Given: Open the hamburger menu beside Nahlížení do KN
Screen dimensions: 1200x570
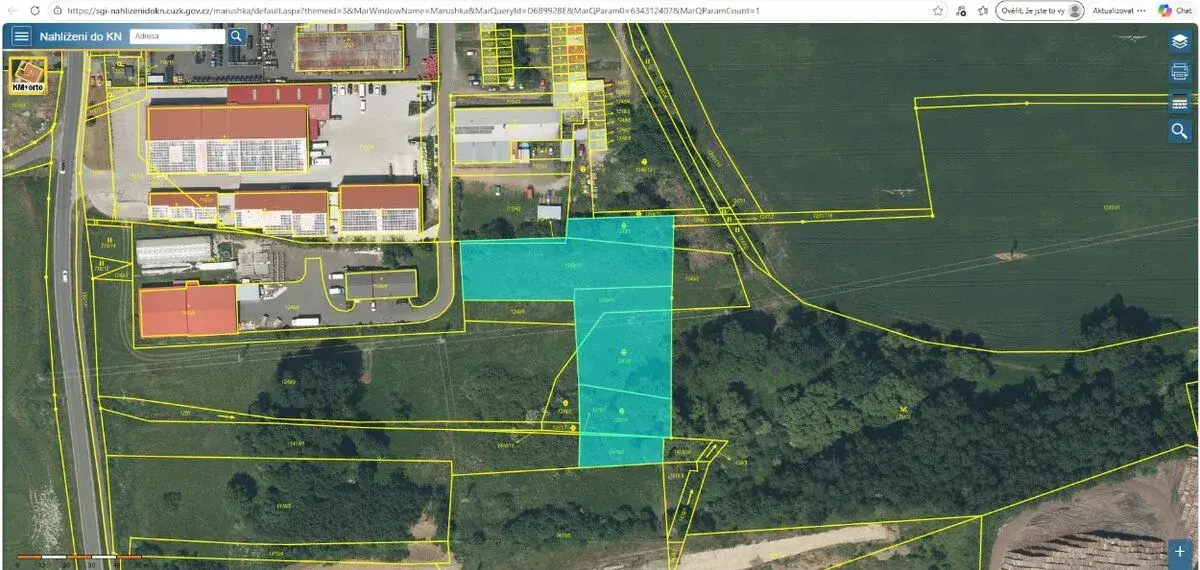Looking at the screenshot, I should (21, 36).
